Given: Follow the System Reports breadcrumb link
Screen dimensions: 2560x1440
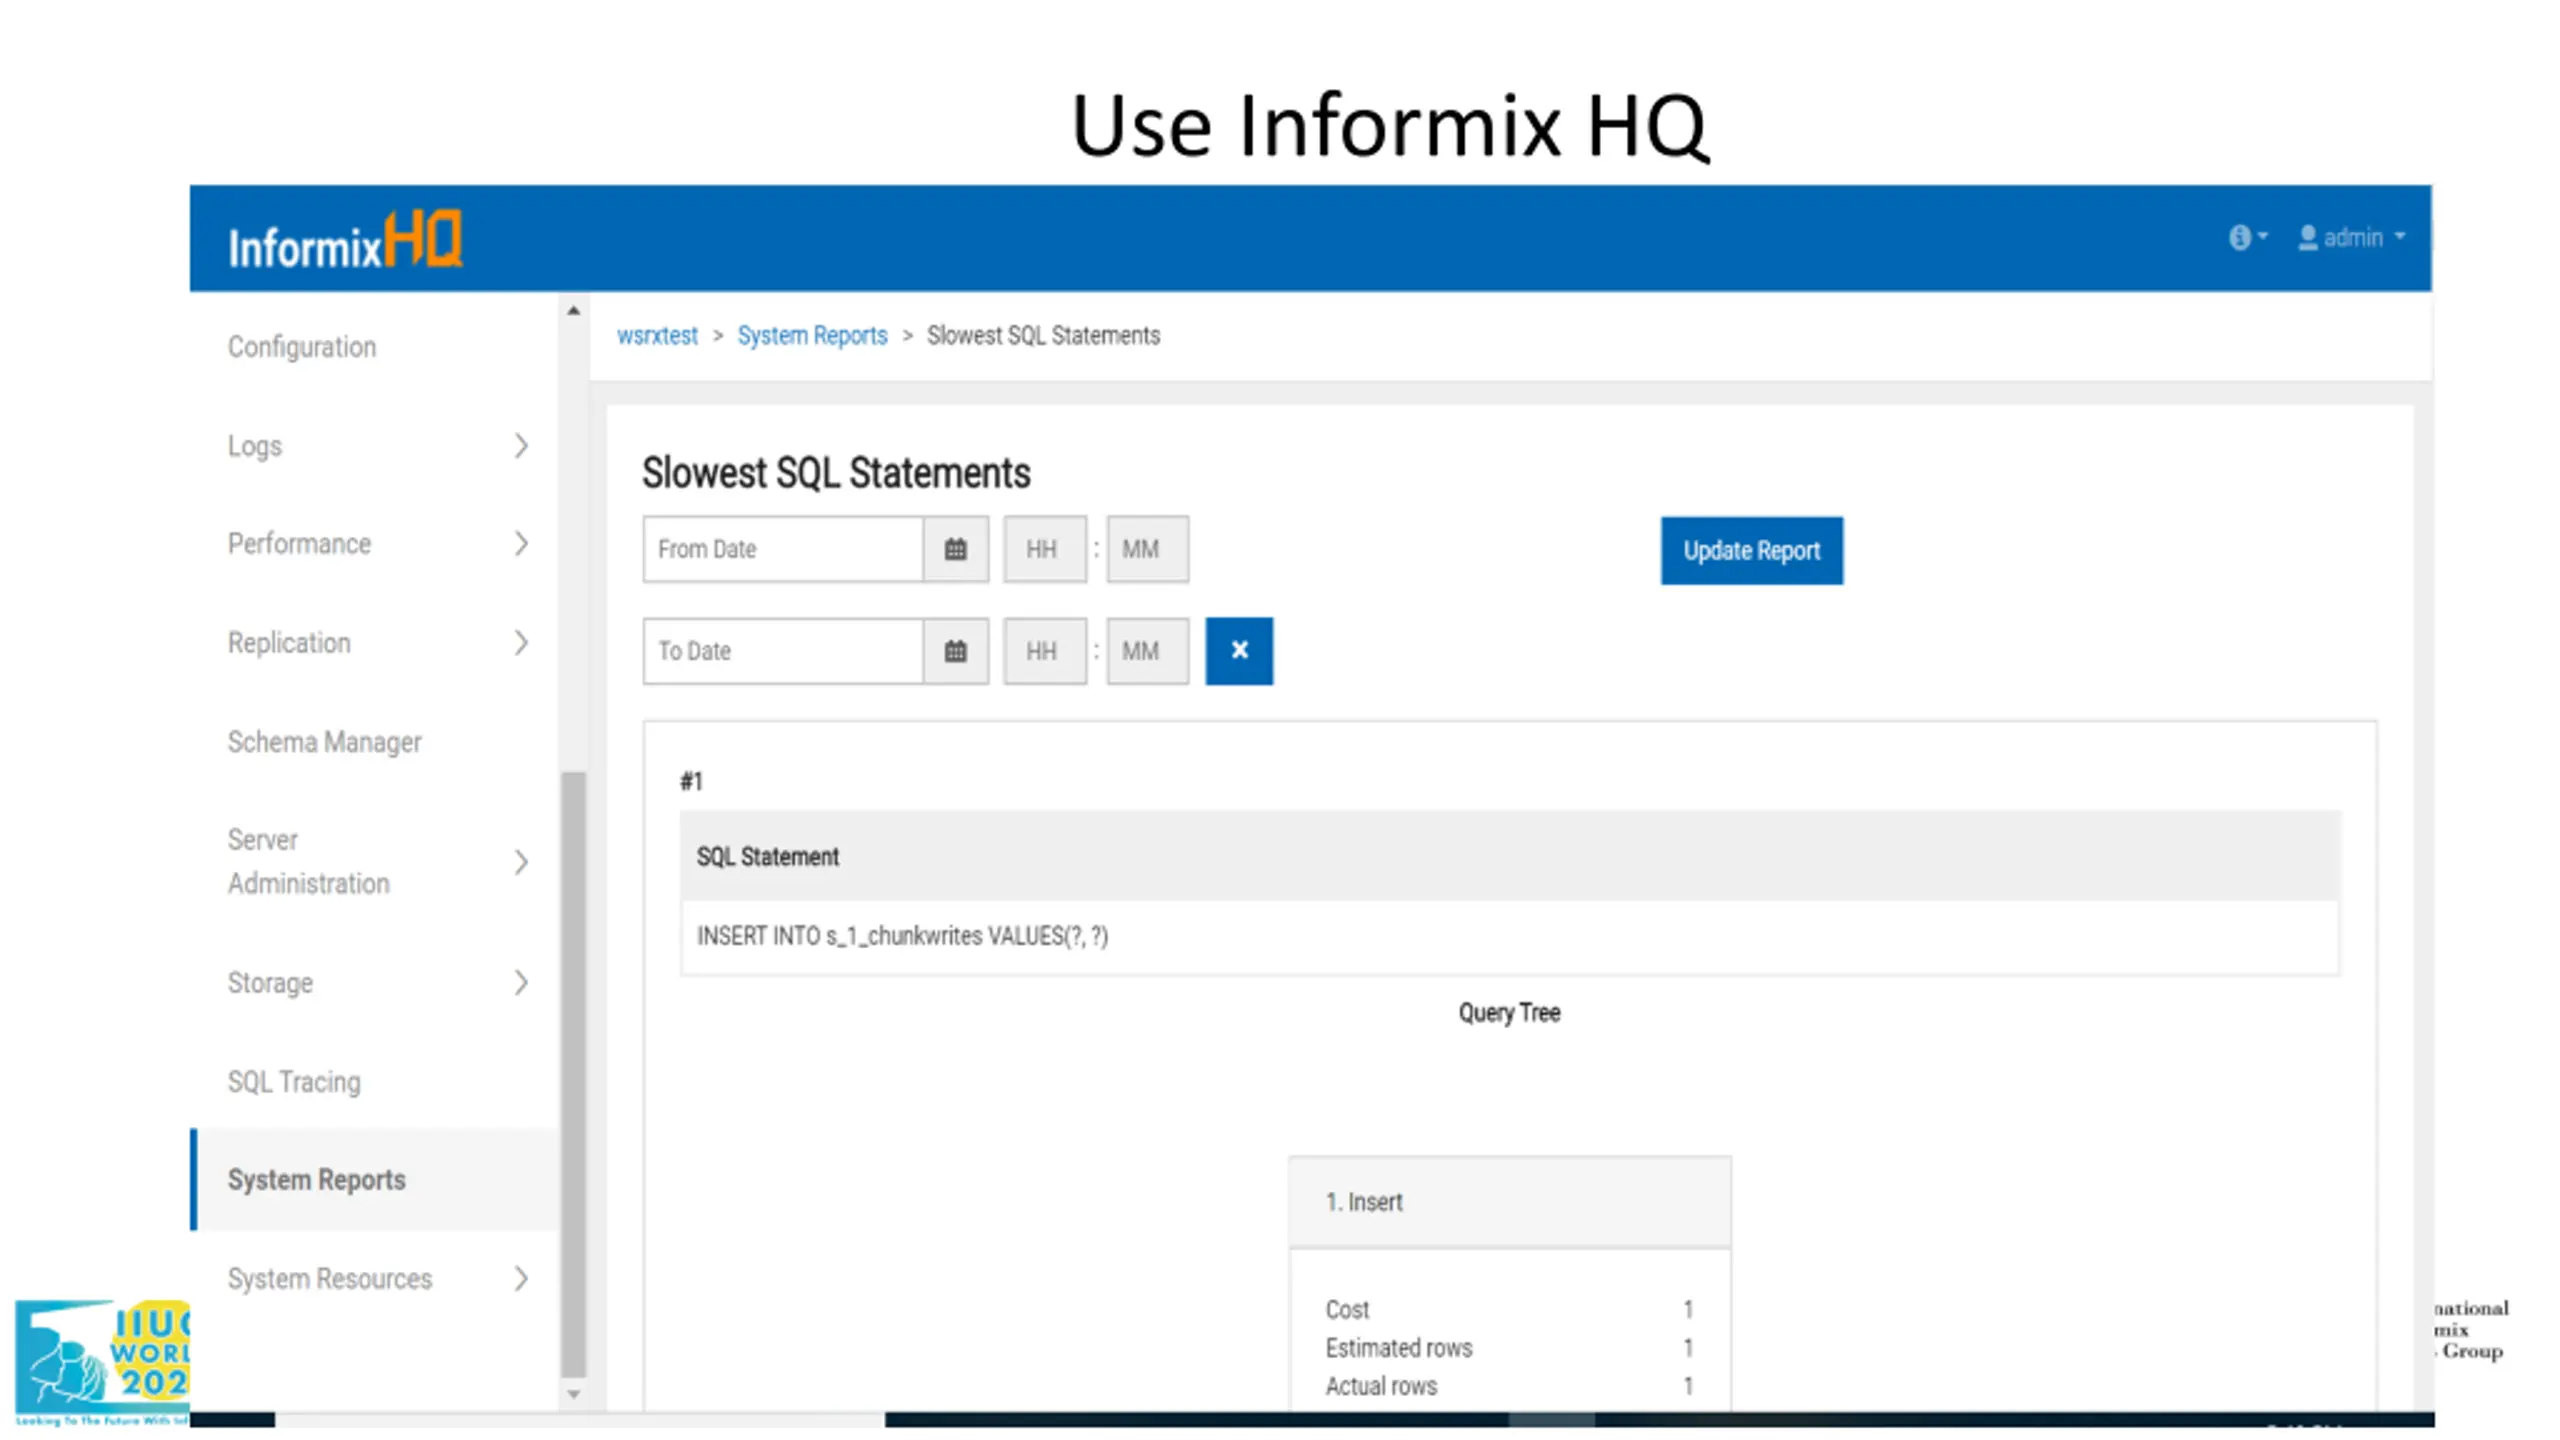Looking at the screenshot, I should click(812, 336).
